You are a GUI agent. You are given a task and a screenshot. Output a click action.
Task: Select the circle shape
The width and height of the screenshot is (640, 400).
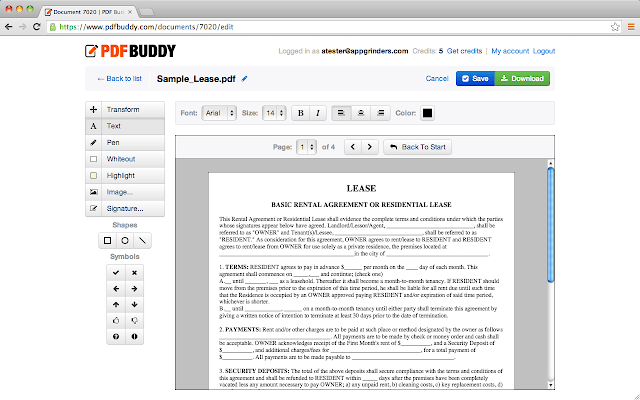click(126, 240)
